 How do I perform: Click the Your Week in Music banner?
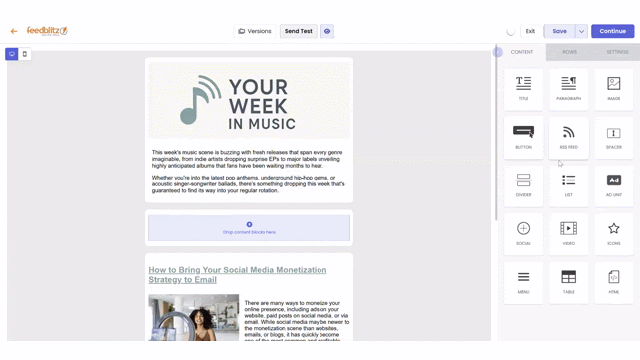click(x=249, y=101)
